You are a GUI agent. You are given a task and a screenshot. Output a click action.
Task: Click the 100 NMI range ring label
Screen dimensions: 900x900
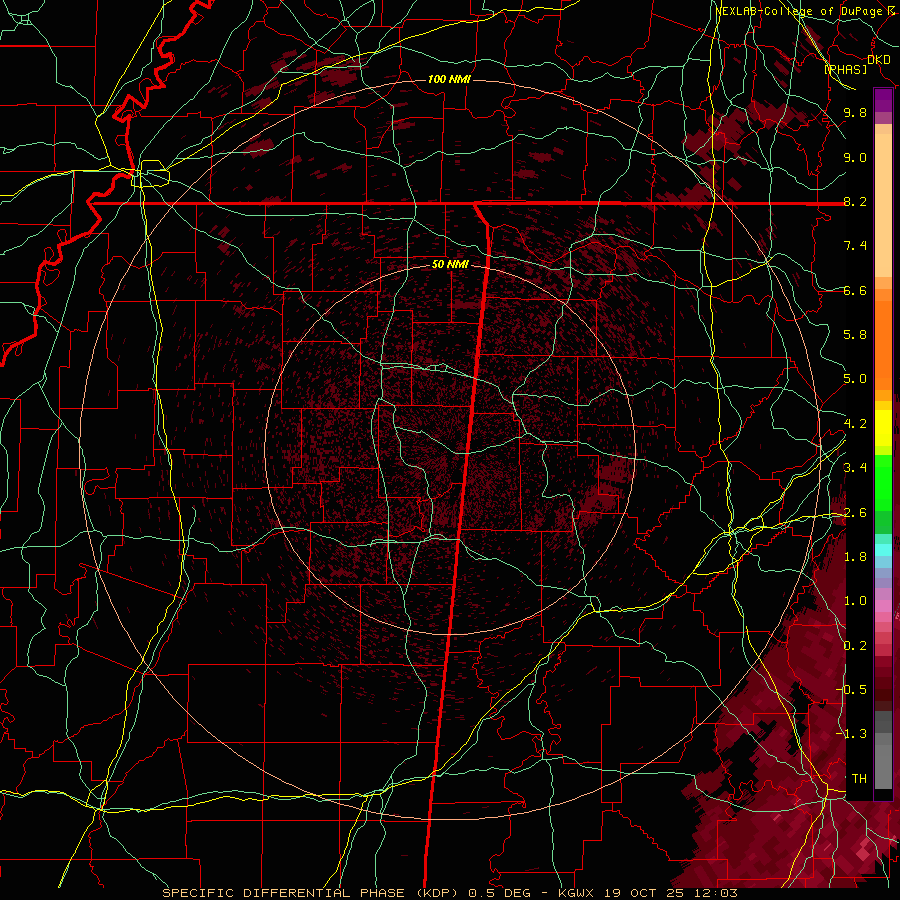point(449,79)
